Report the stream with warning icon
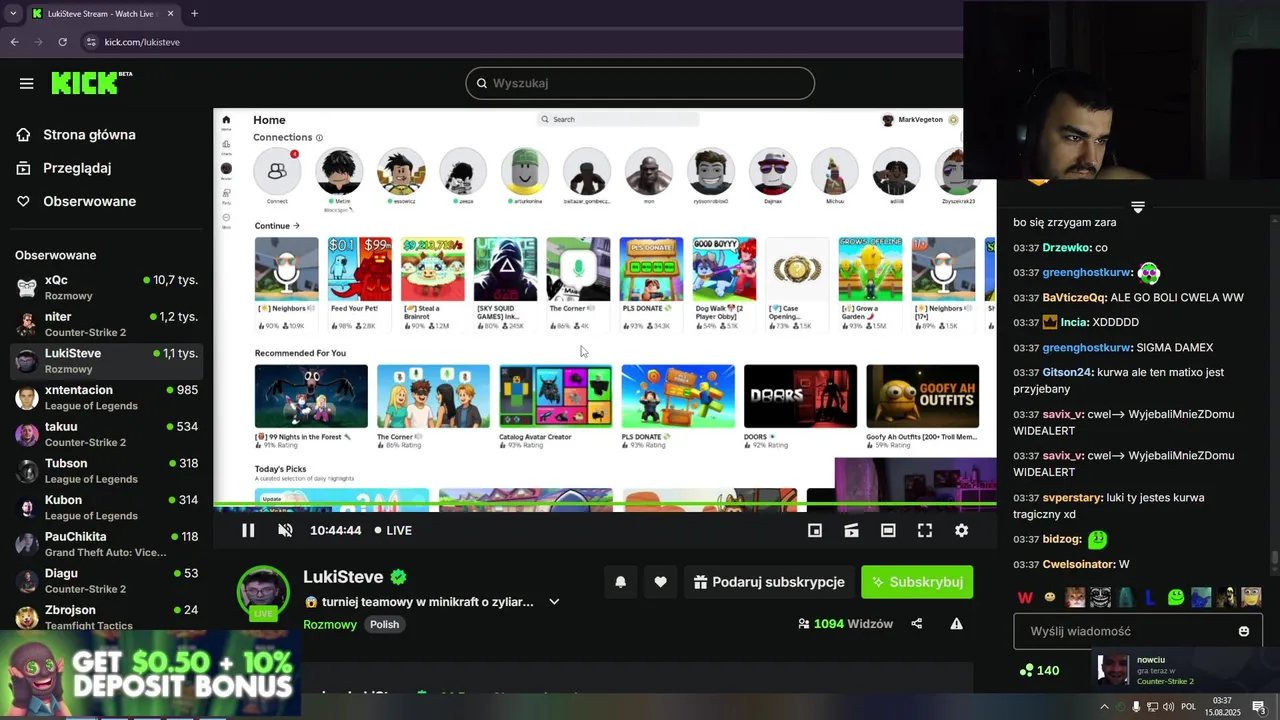The image size is (1280, 720). [x=956, y=624]
